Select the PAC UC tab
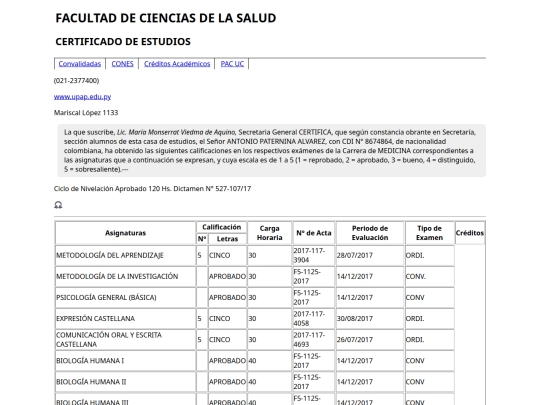This screenshot has width=540, height=405. pyautogui.click(x=232, y=64)
